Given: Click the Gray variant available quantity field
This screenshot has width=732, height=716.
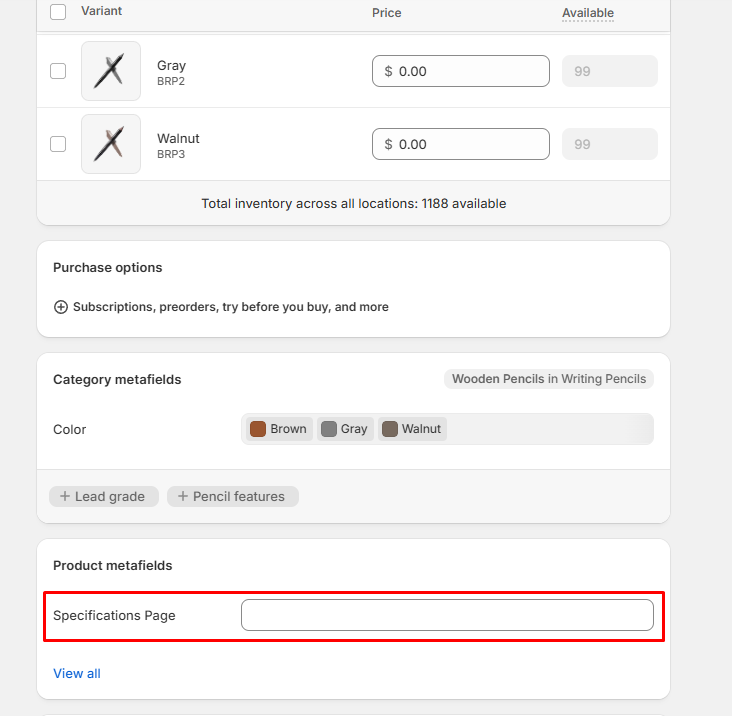Looking at the screenshot, I should 609,71.
